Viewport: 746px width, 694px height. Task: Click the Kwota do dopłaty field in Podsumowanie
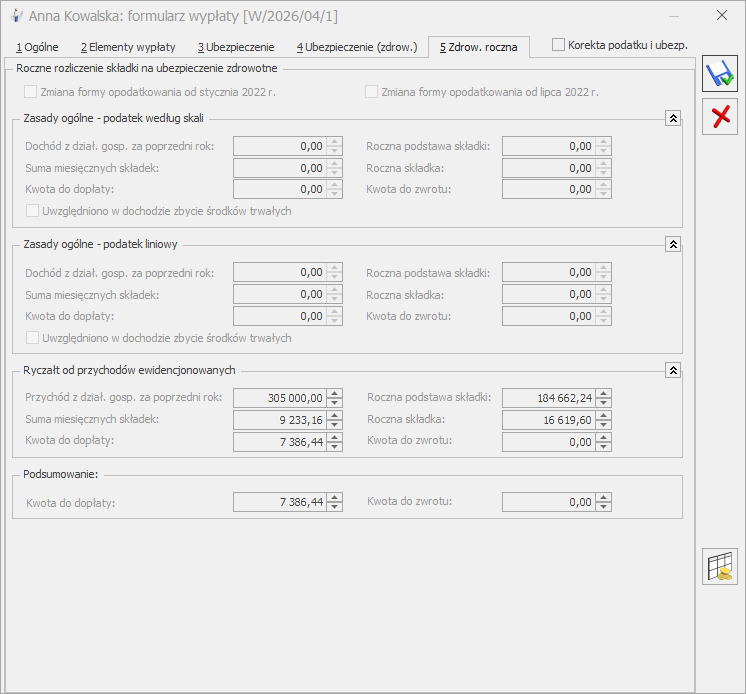tap(280, 503)
